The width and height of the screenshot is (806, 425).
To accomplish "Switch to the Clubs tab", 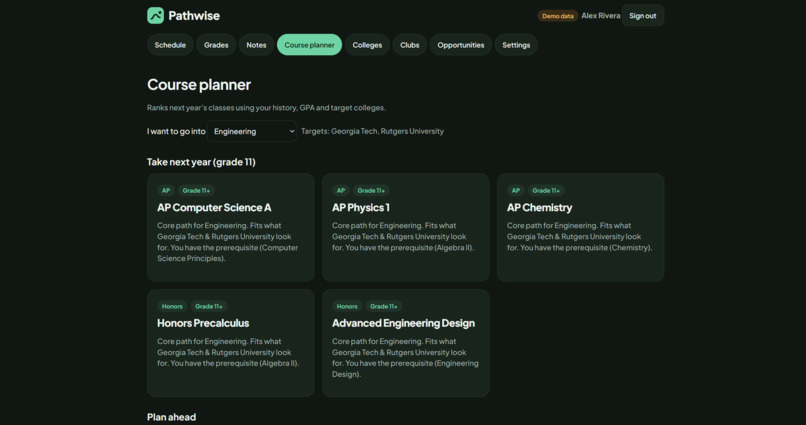I will (x=410, y=45).
